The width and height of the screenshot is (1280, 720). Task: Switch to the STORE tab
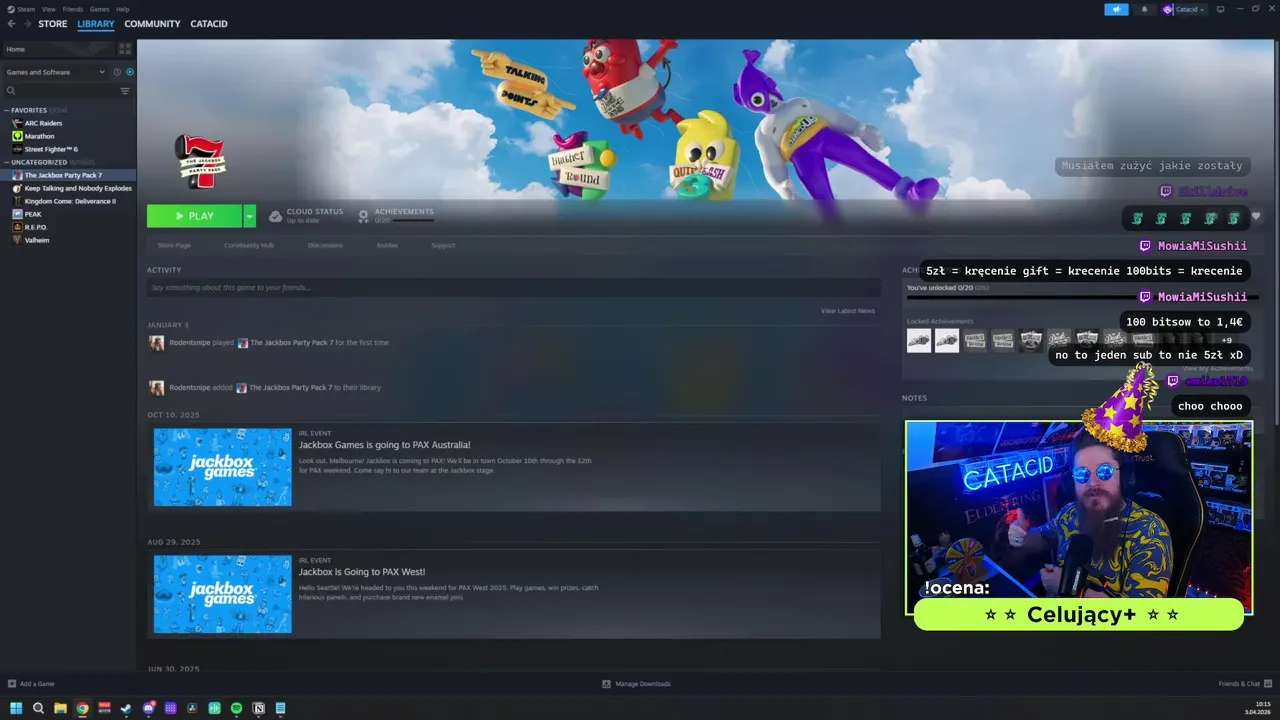tap(53, 24)
